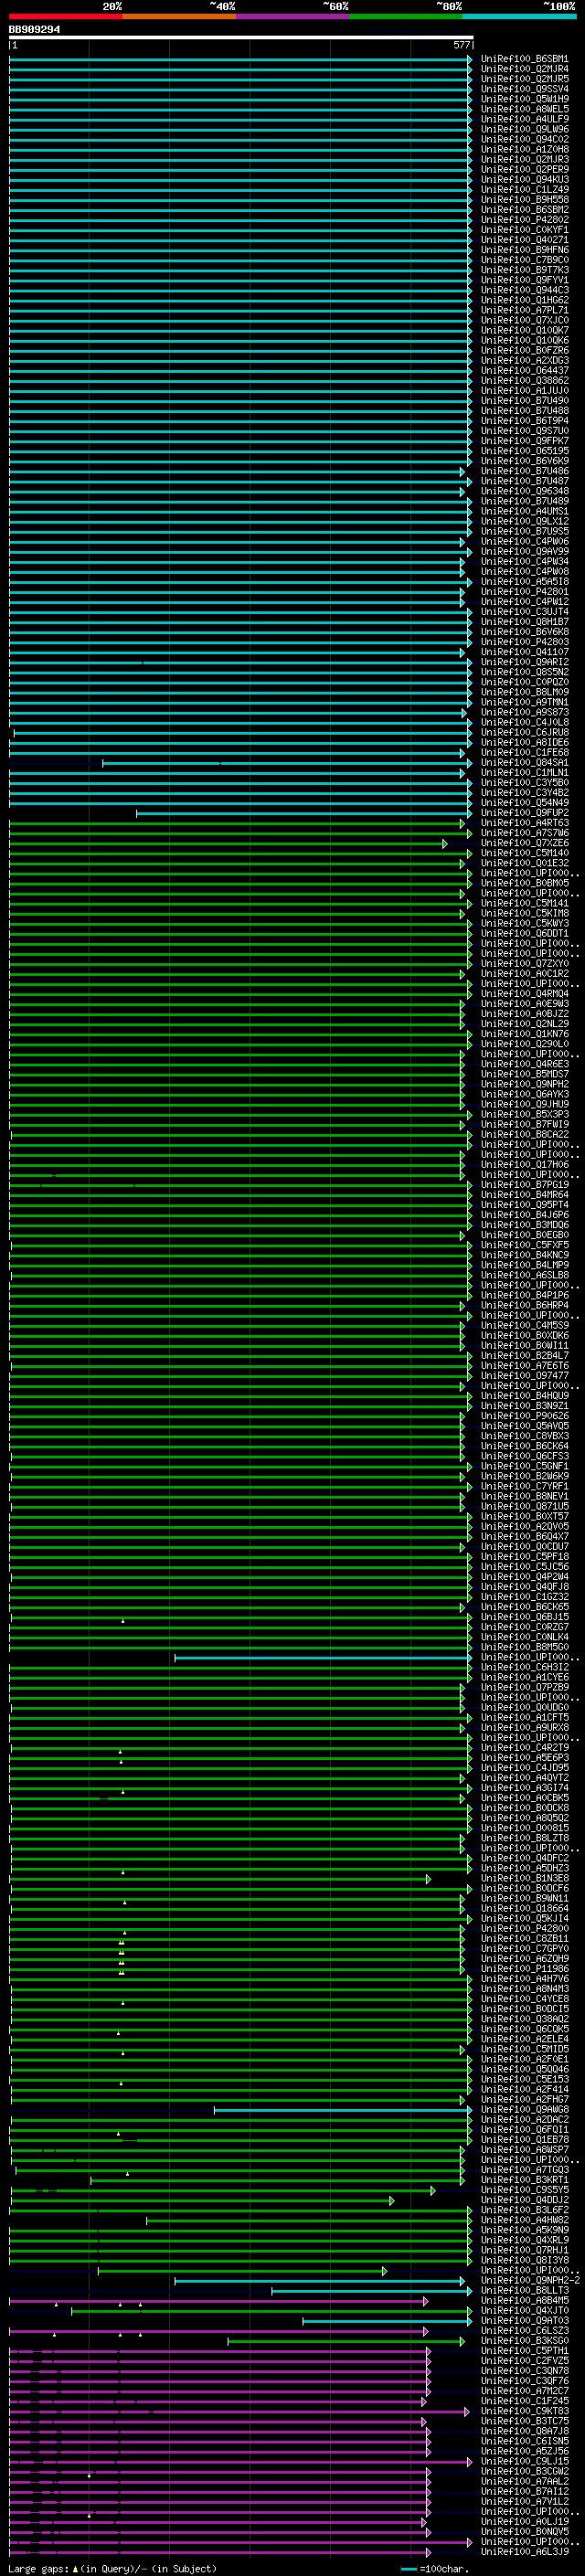Image resolution: width=585 pixels, height=2576 pixels.
Task: Select label UniRef100_C5M140
Action: [x=525, y=853]
